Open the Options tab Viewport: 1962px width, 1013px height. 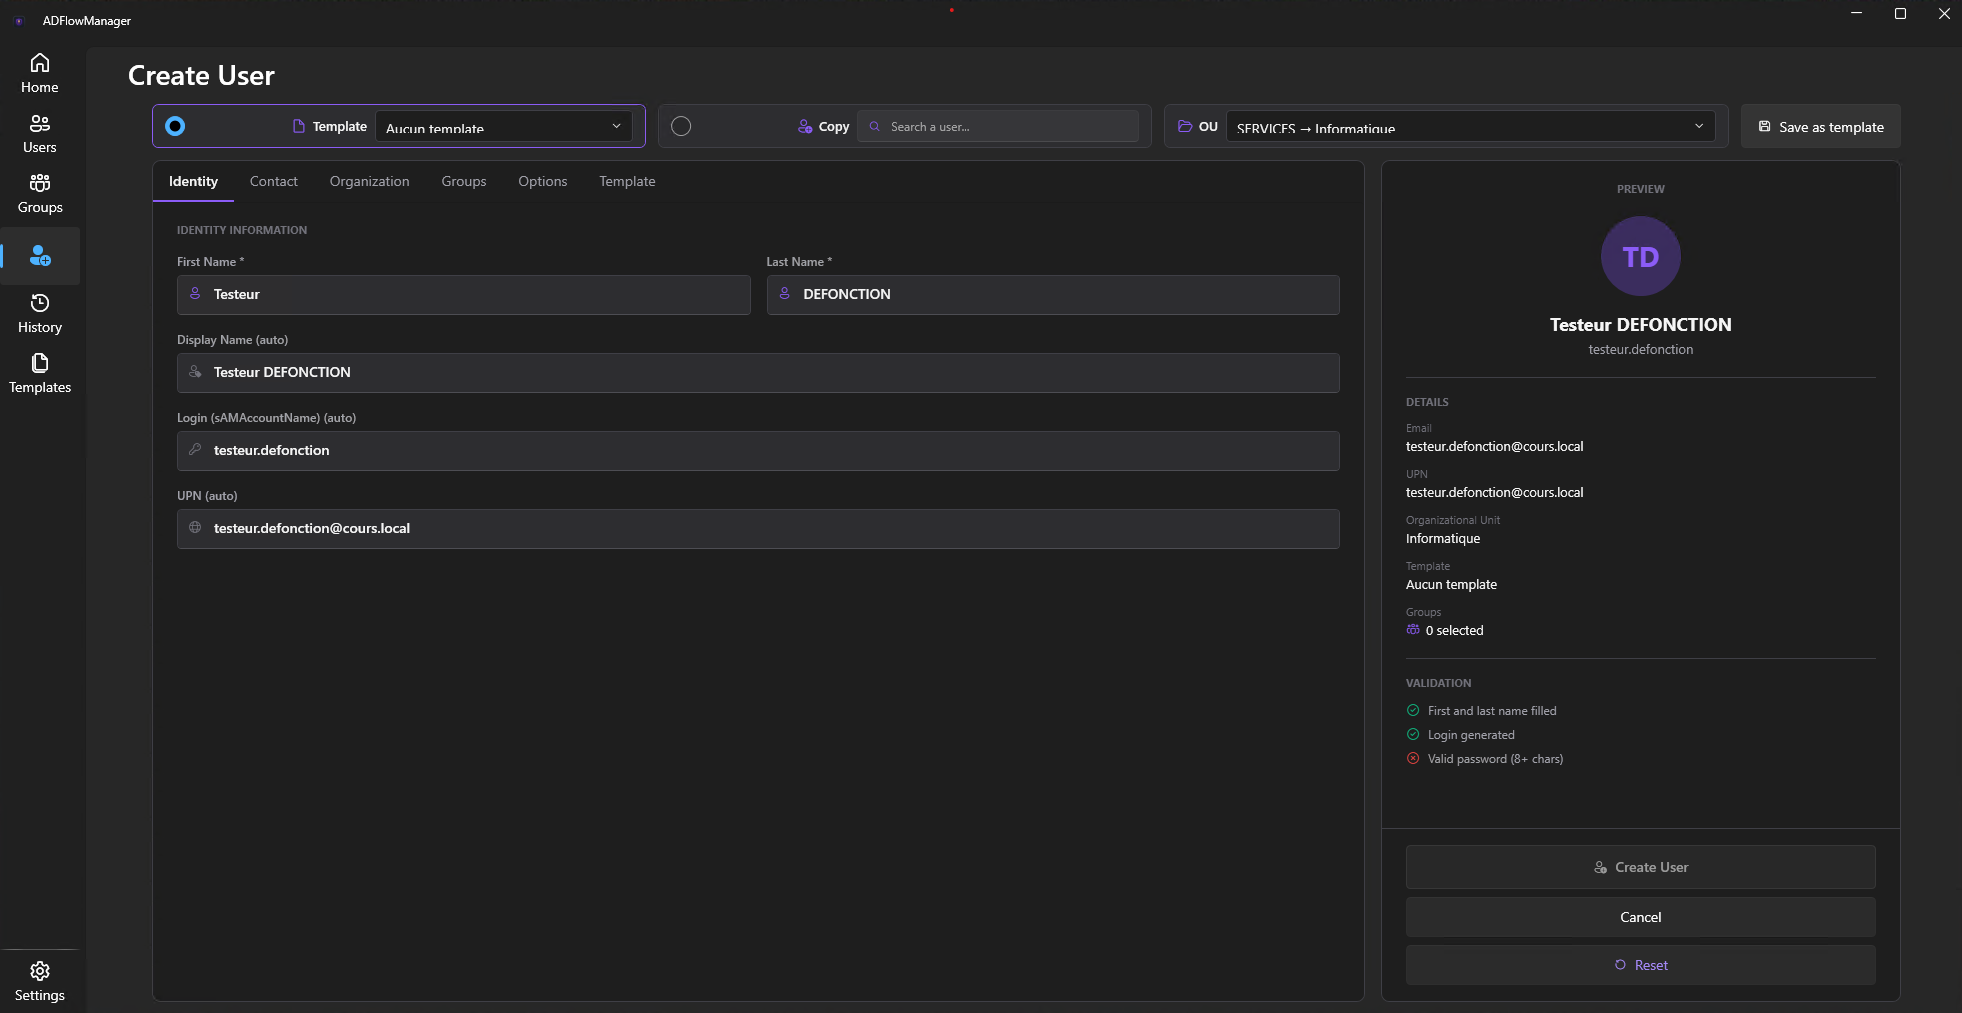pyautogui.click(x=542, y=181)
